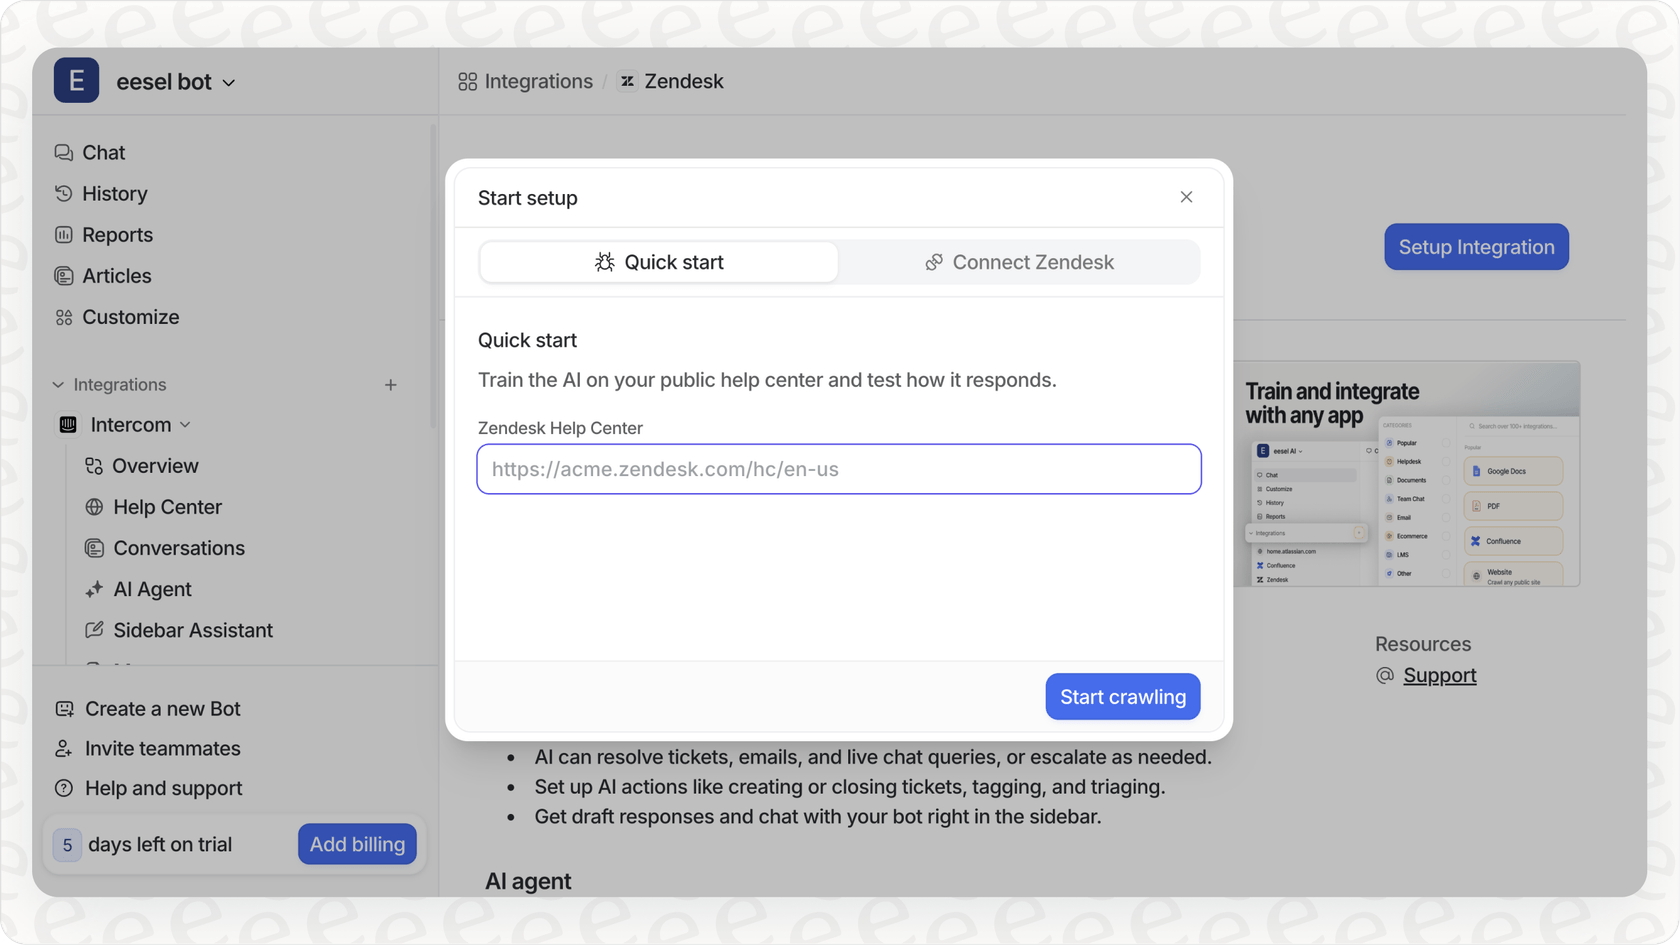Image resolution: width=1680 pixels, height=945 pixels.
Task: Collapse the Integrations section
Action: tap(57, 384)
